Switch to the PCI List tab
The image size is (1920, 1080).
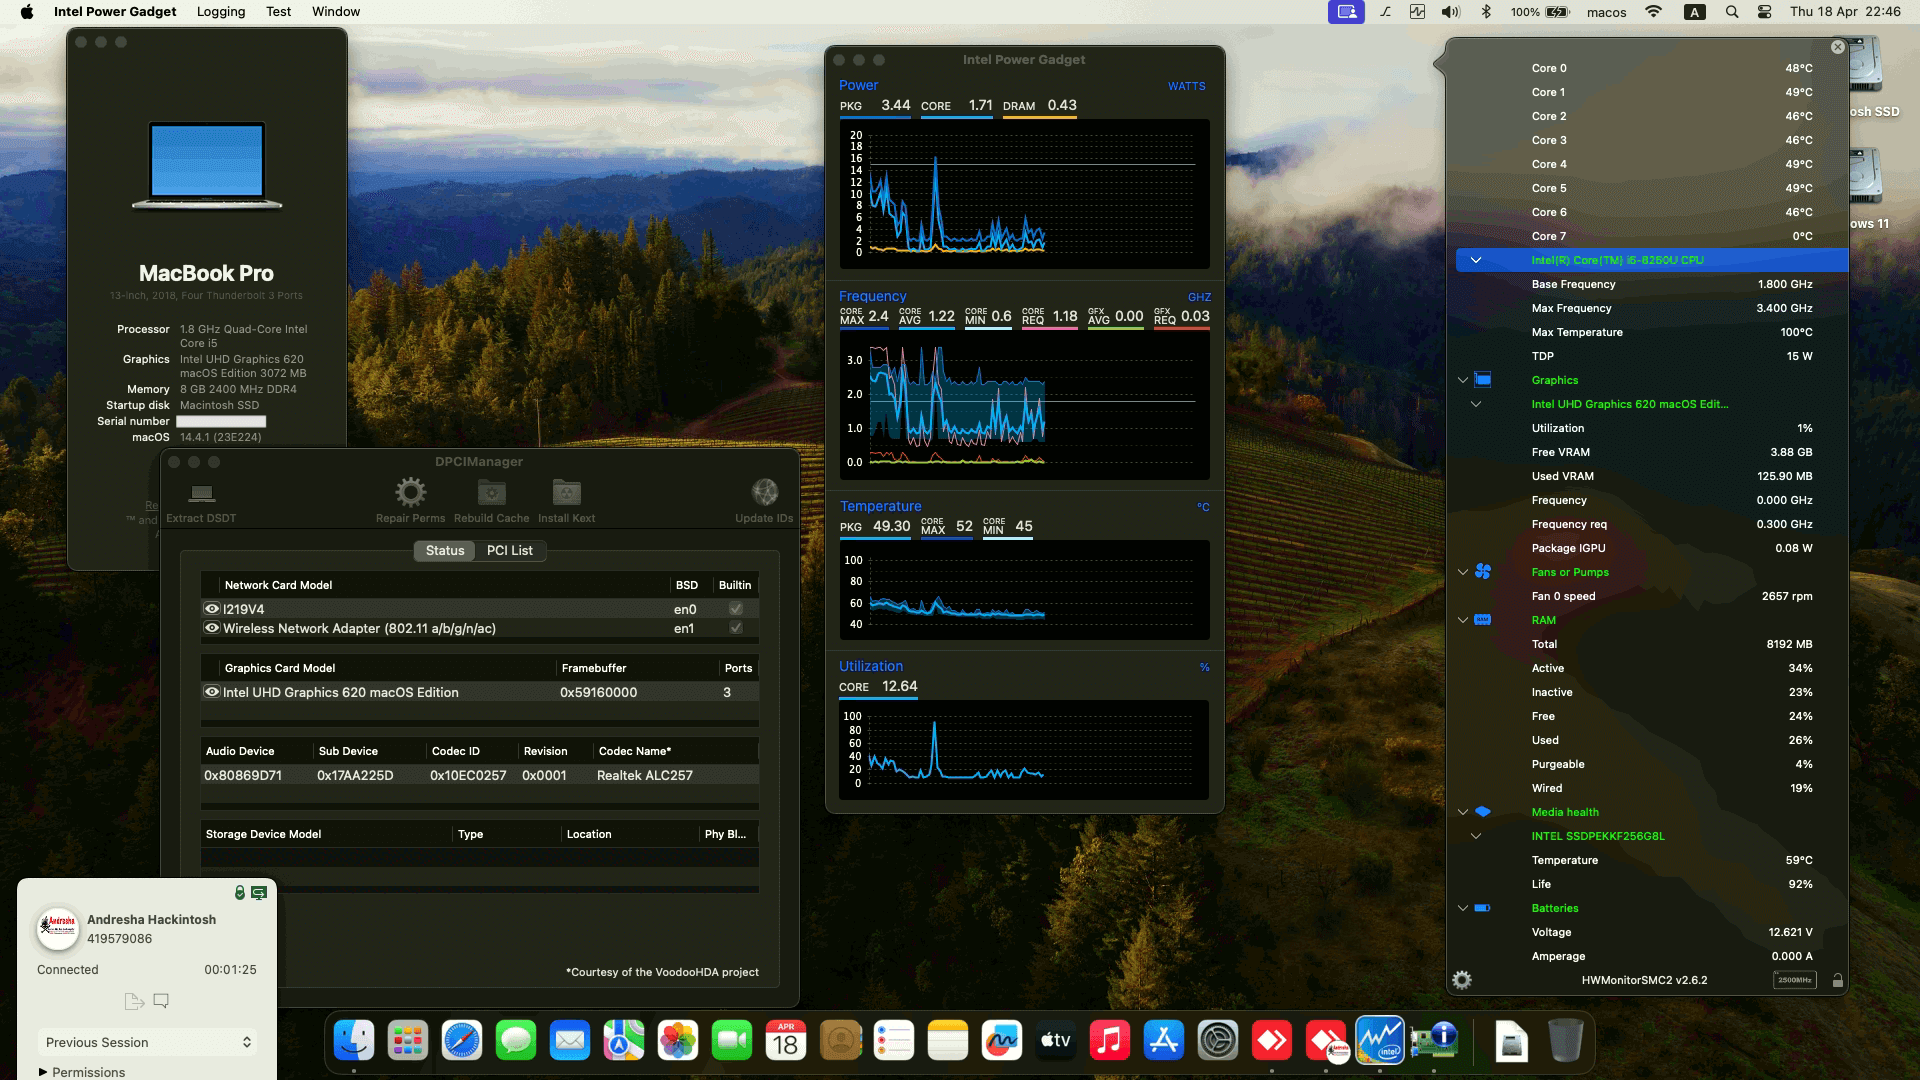click(x=510, y=551)
